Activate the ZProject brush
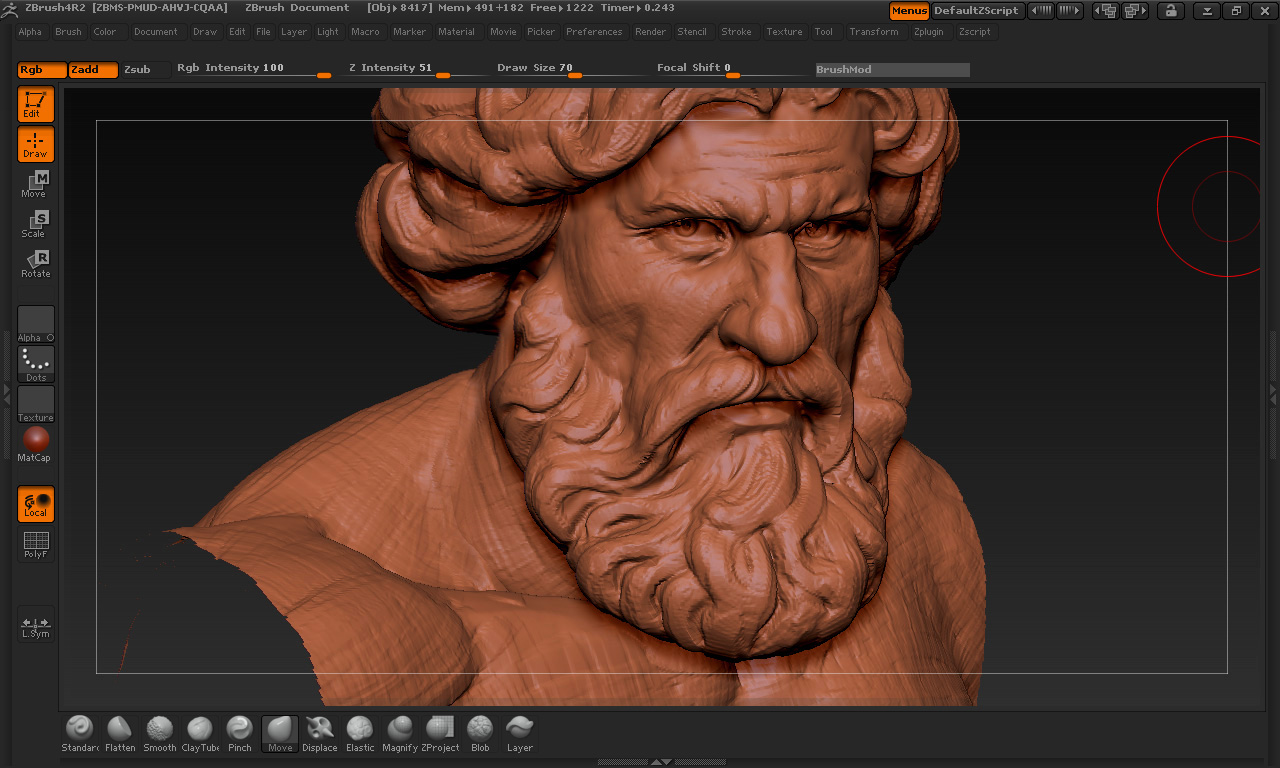Image resolution: width=1280 pixels, height=768 pixels. [x=440, y=733]
